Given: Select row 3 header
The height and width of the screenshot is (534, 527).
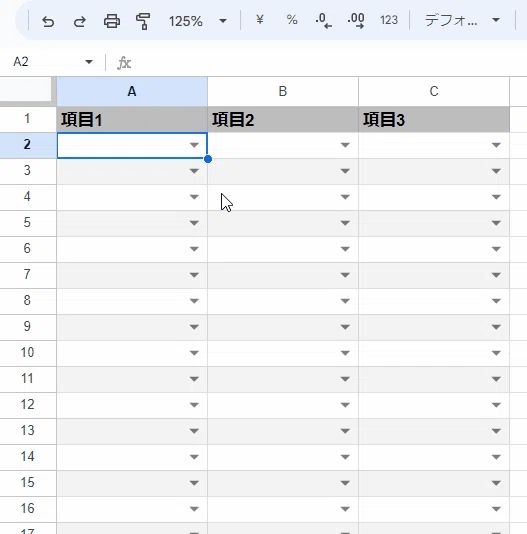Looking at the screenshot, I should (27, 170).
